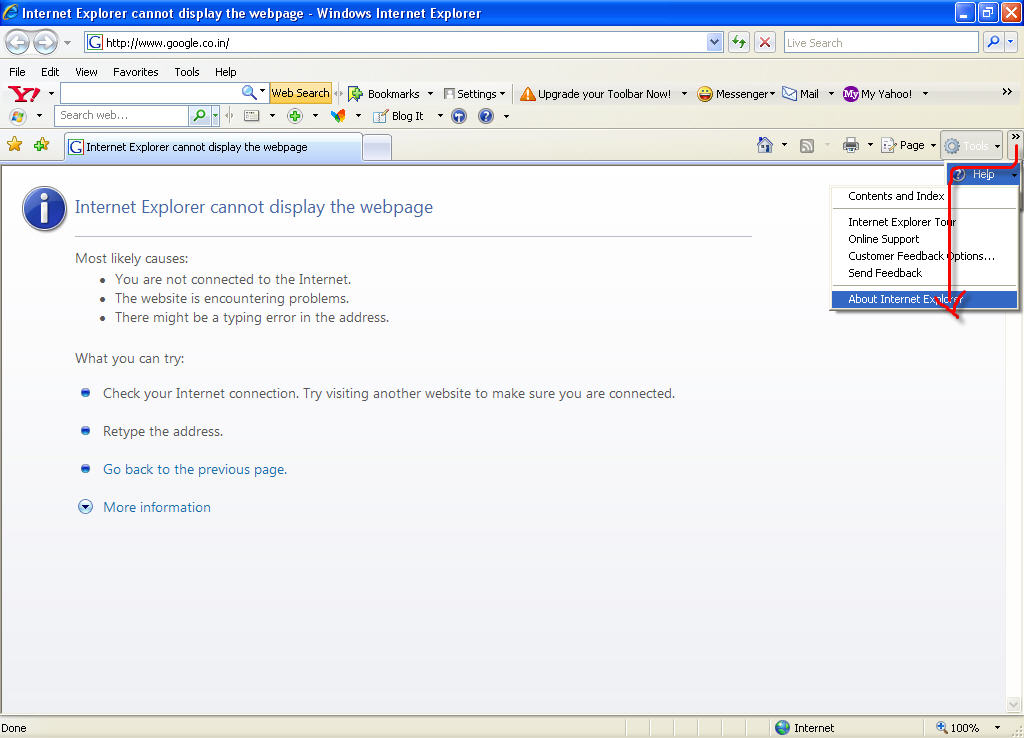Expand zoom level dropdown arrow

(x=997, y=727)
